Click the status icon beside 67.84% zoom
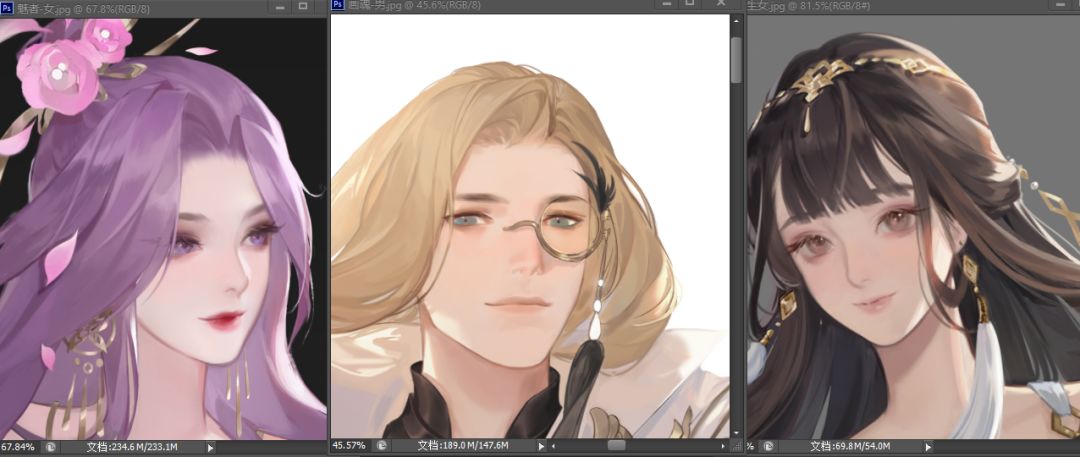The width and height of the screenshot is (1080, 457). (x=50, y=447)
